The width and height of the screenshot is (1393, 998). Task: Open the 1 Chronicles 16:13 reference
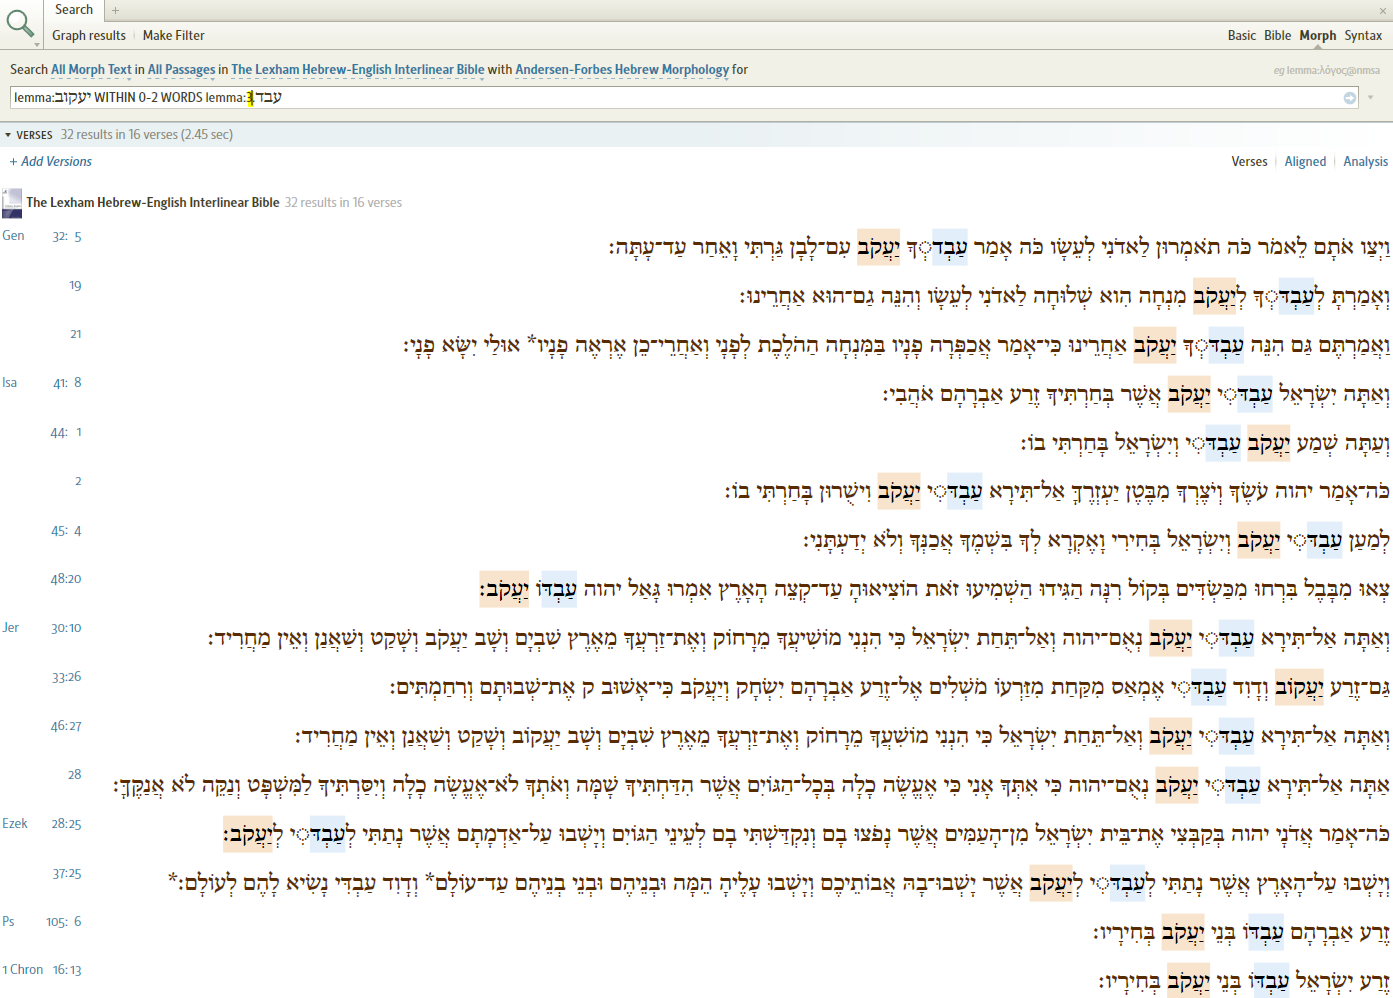pyautogui.click(x=67, y=970)
